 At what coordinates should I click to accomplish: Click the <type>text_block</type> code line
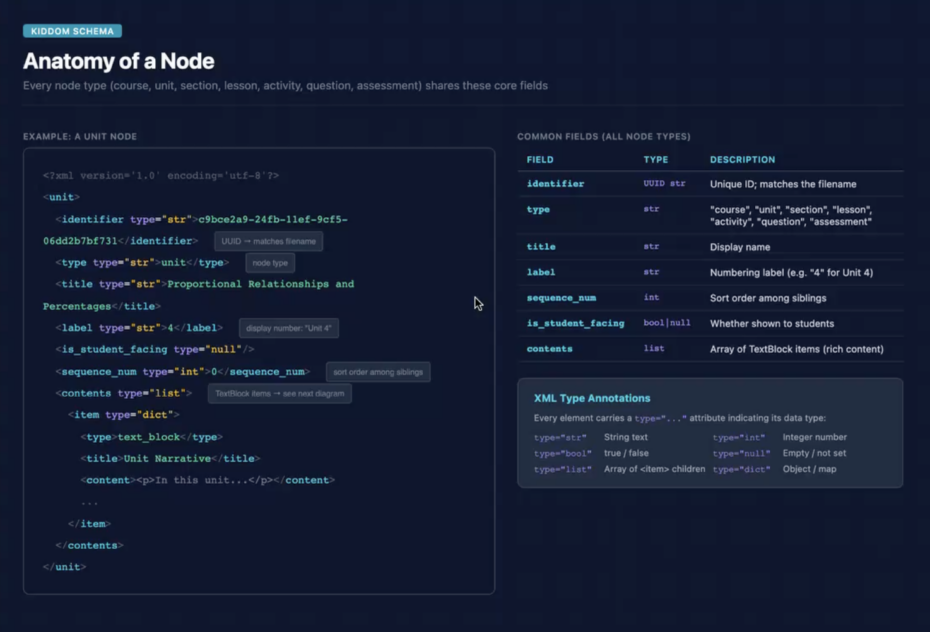151,437
